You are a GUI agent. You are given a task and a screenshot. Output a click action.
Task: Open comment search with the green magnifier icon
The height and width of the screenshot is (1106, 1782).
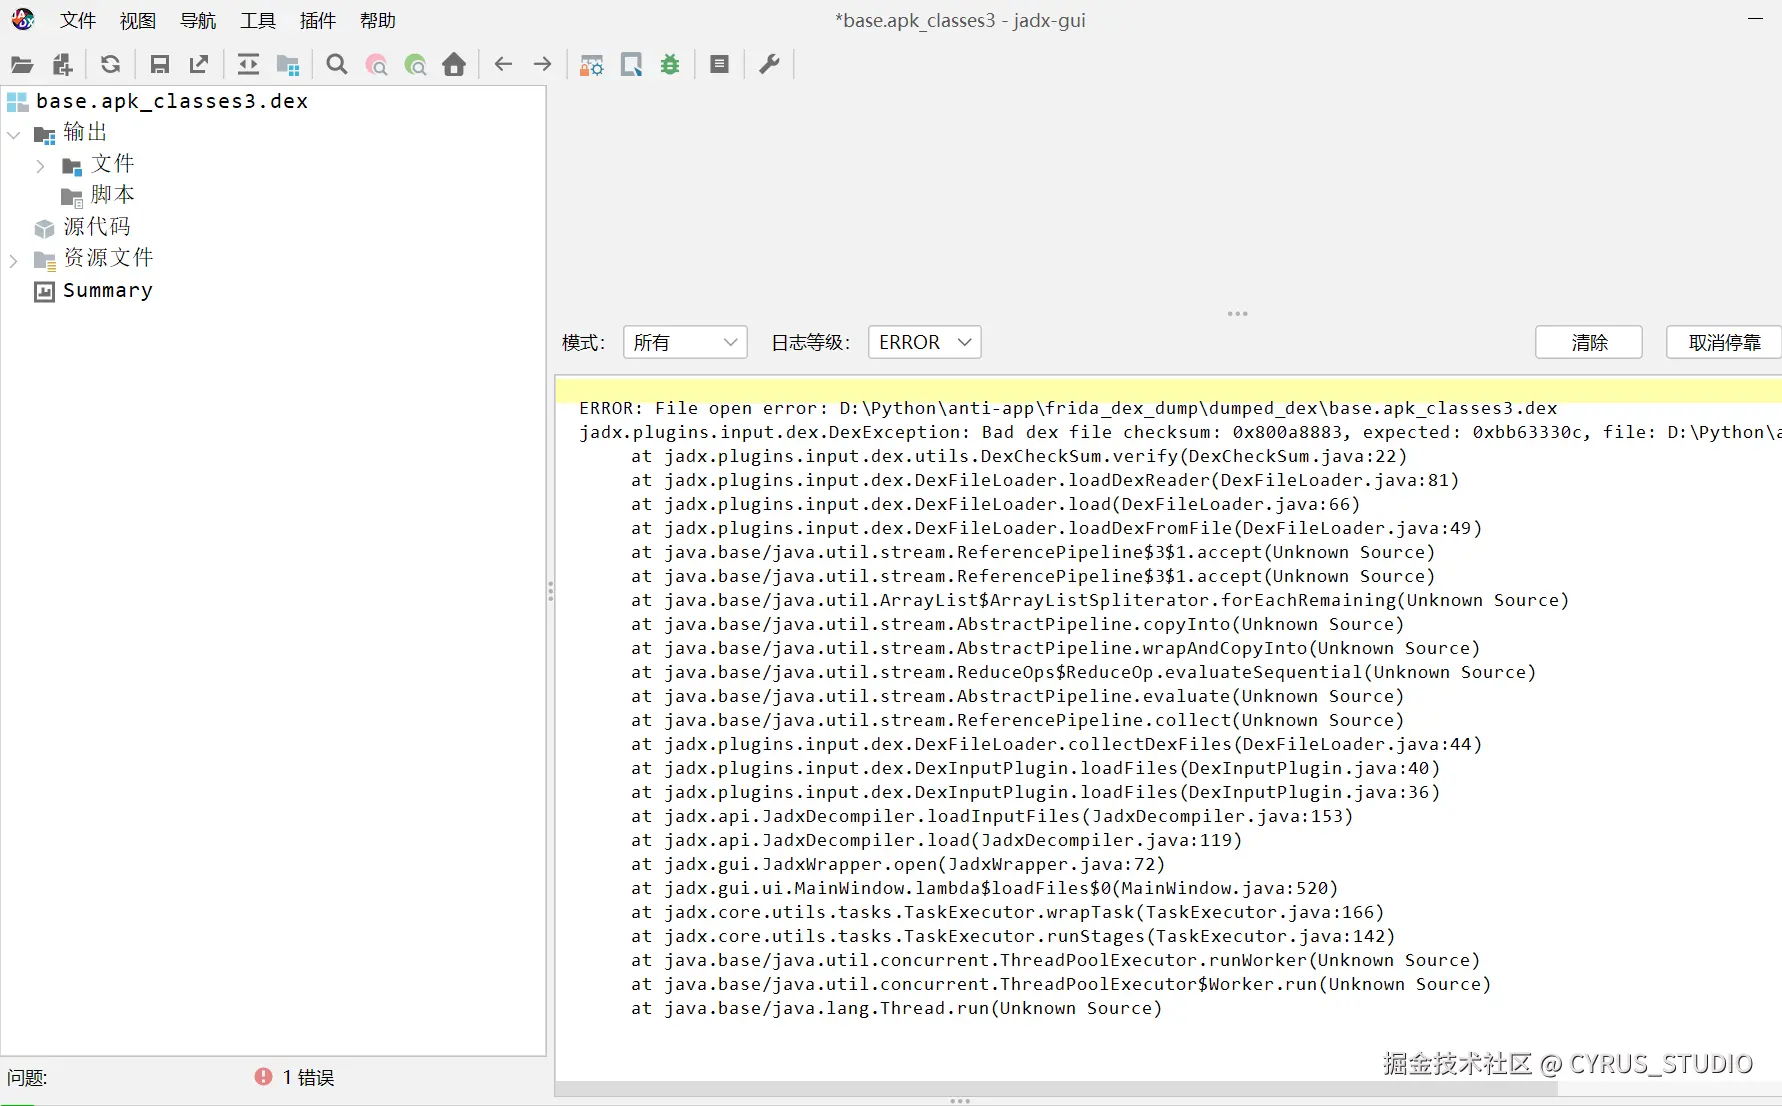[x=415, y=65]
